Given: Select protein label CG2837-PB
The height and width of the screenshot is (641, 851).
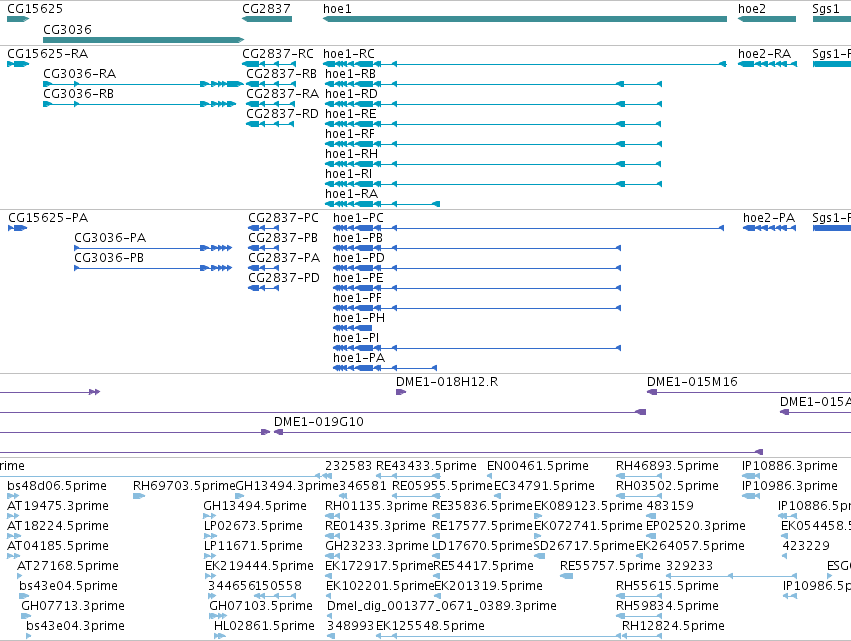Looking at the screenshot, I should [x=283, y=238].
